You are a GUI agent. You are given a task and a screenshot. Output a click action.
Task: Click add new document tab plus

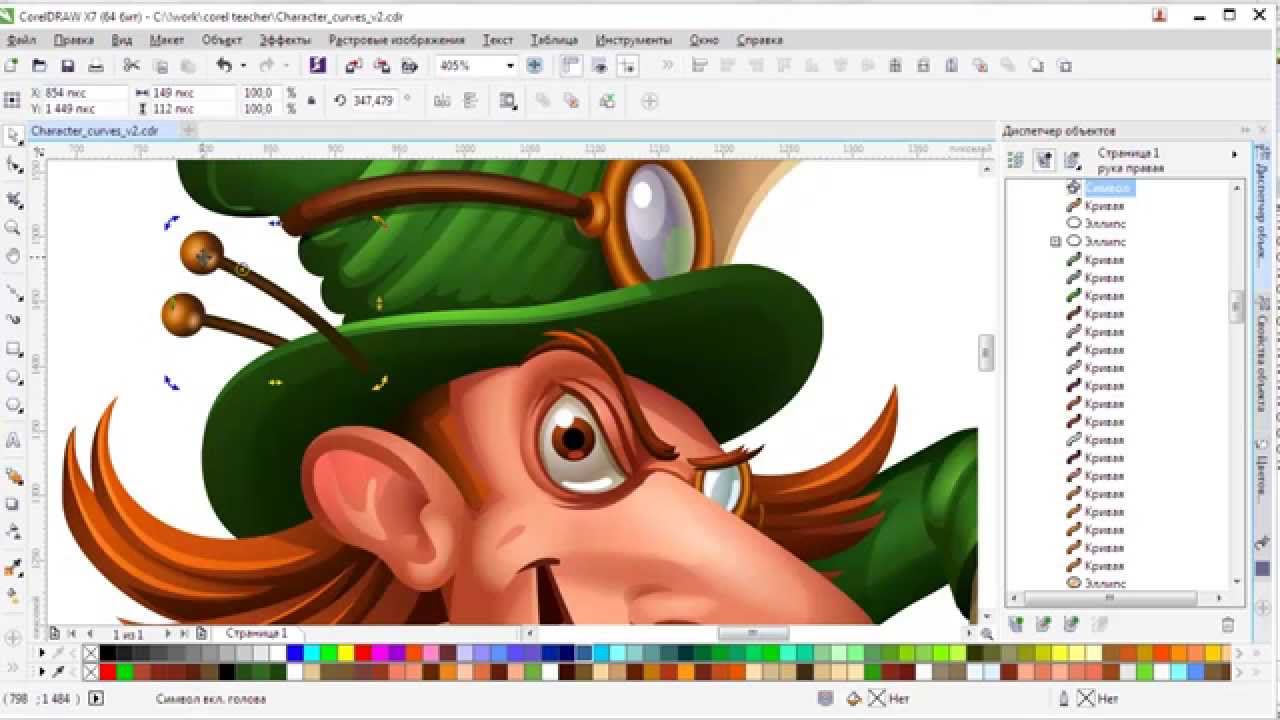coord(188,130)
